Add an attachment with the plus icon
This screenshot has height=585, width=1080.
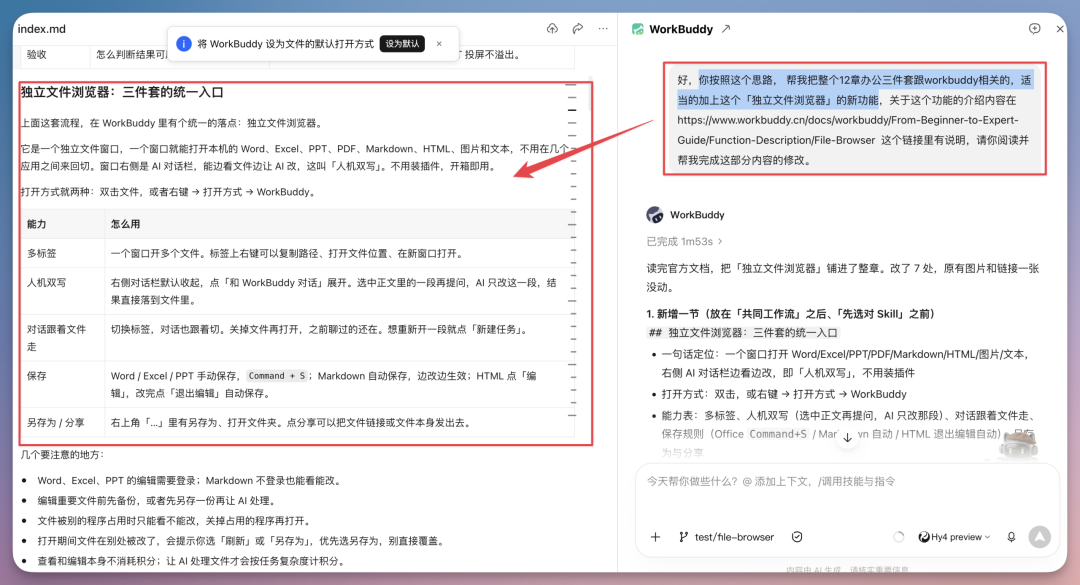pyautogui.click(x=655, y=537)
